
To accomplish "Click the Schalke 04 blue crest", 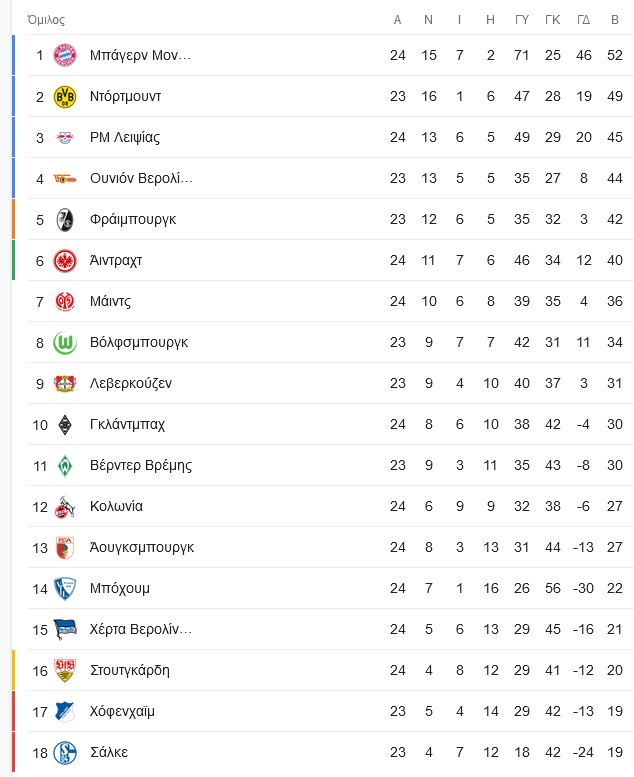I will 65,753.
